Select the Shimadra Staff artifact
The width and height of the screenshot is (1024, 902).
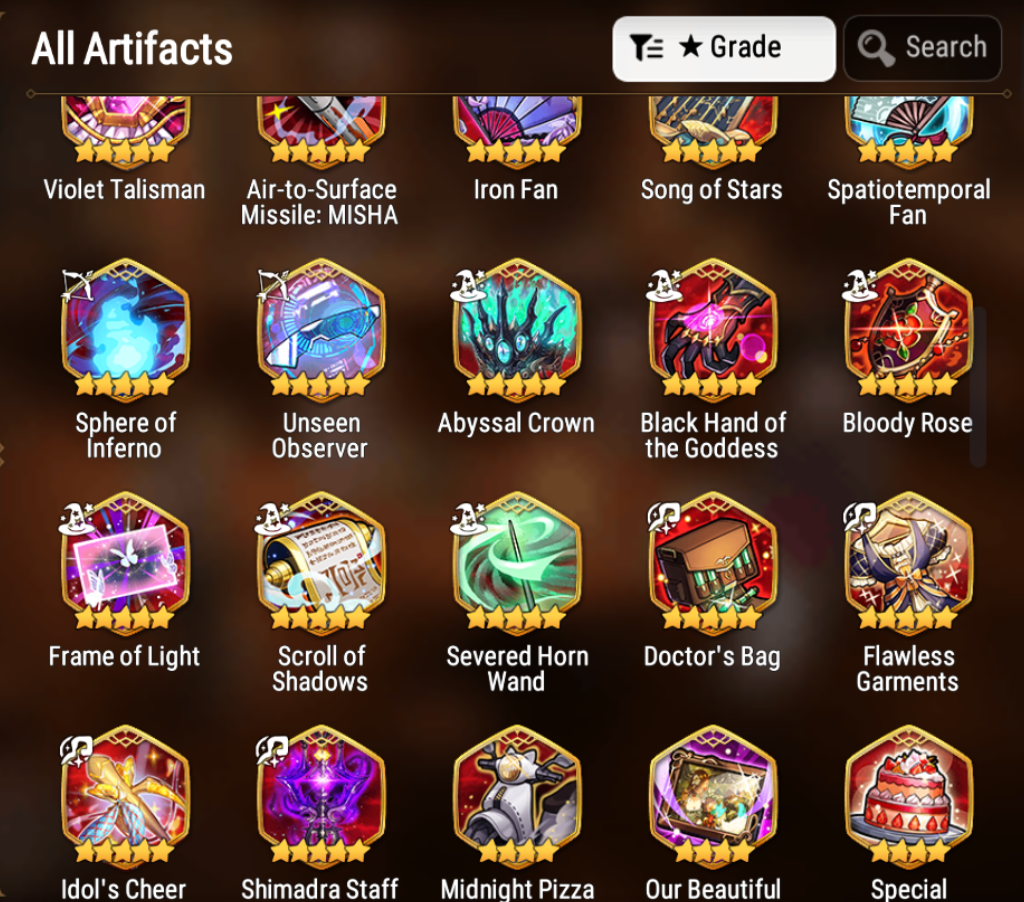tap(321, 795)
